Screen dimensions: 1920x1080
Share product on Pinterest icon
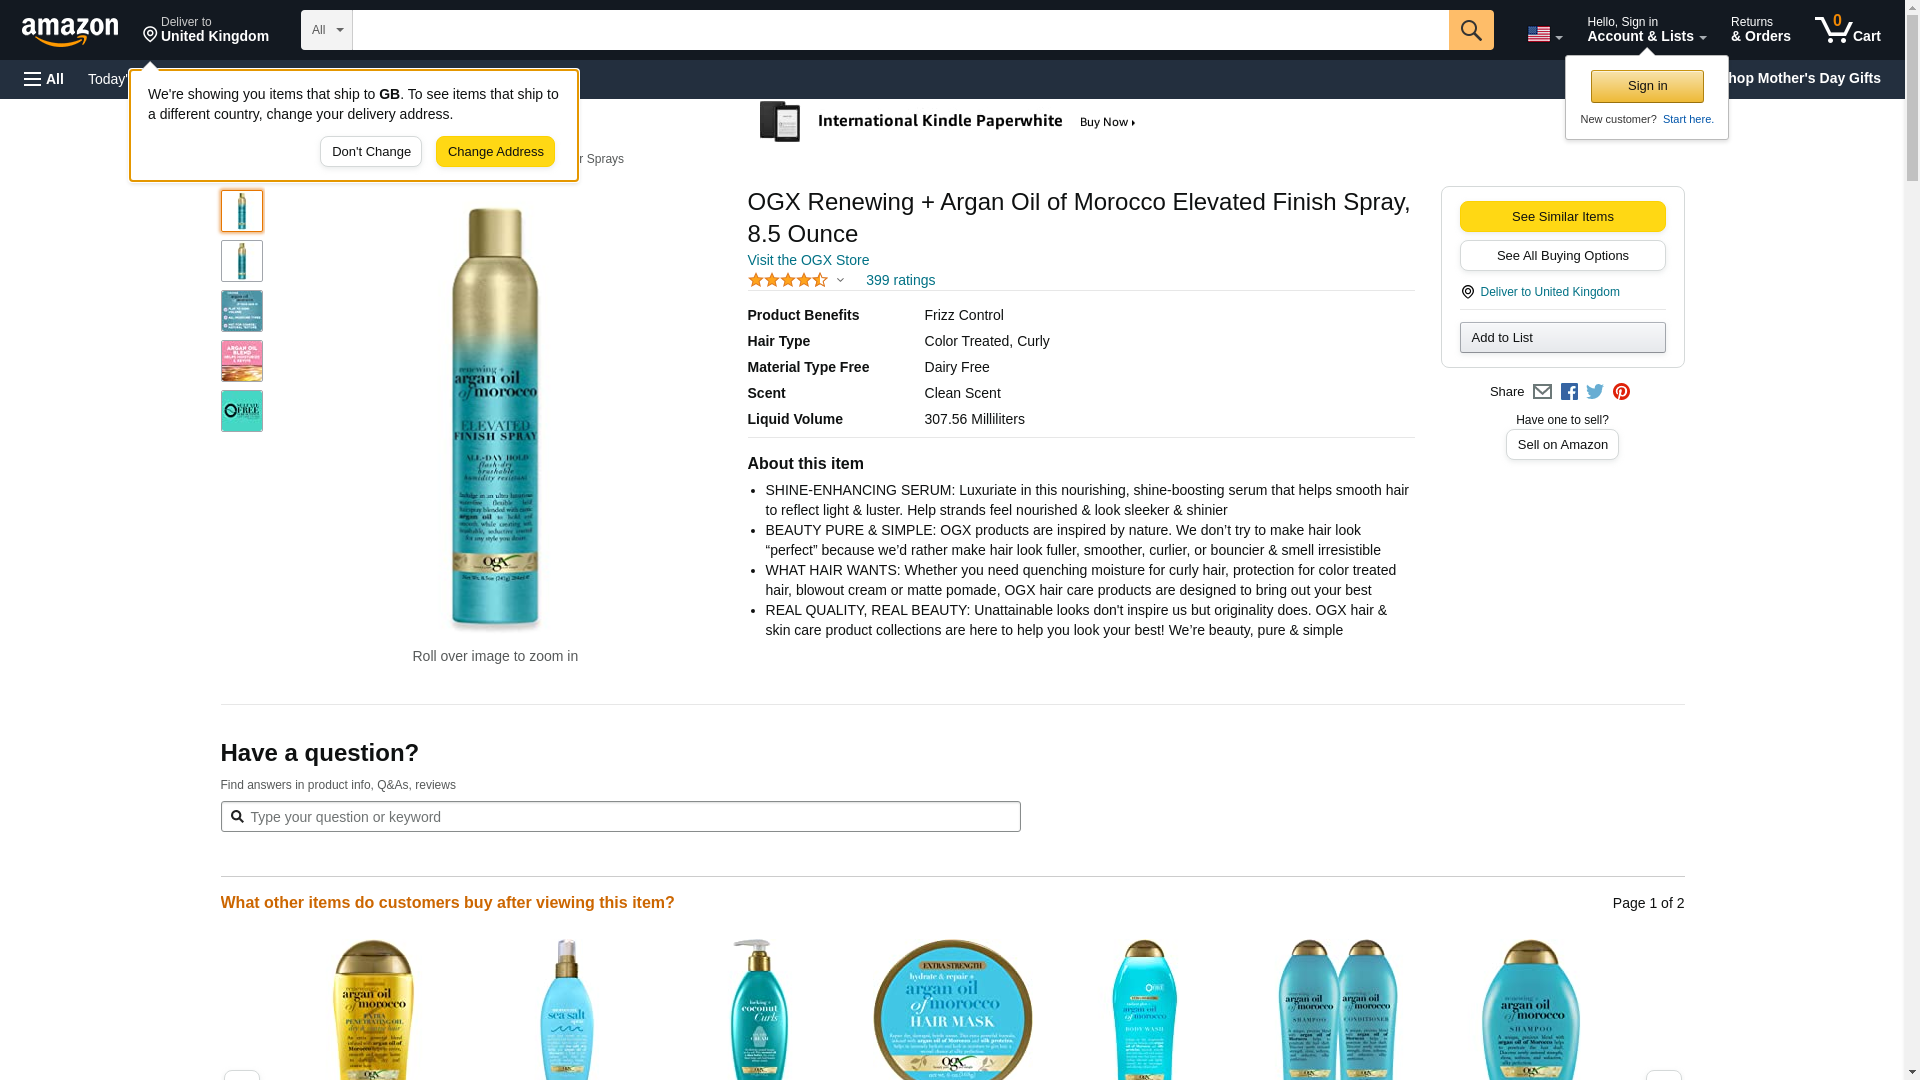coord(1621,392)
